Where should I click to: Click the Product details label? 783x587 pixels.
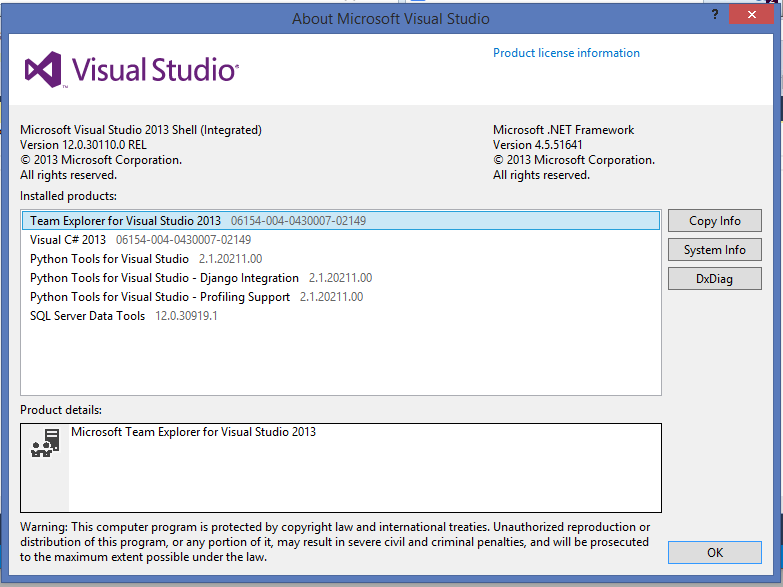click(61, 410)
